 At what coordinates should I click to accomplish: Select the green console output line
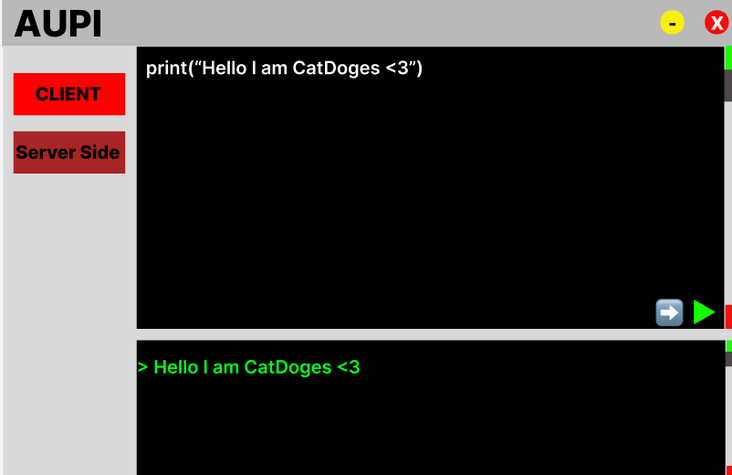tap(249, 367)
